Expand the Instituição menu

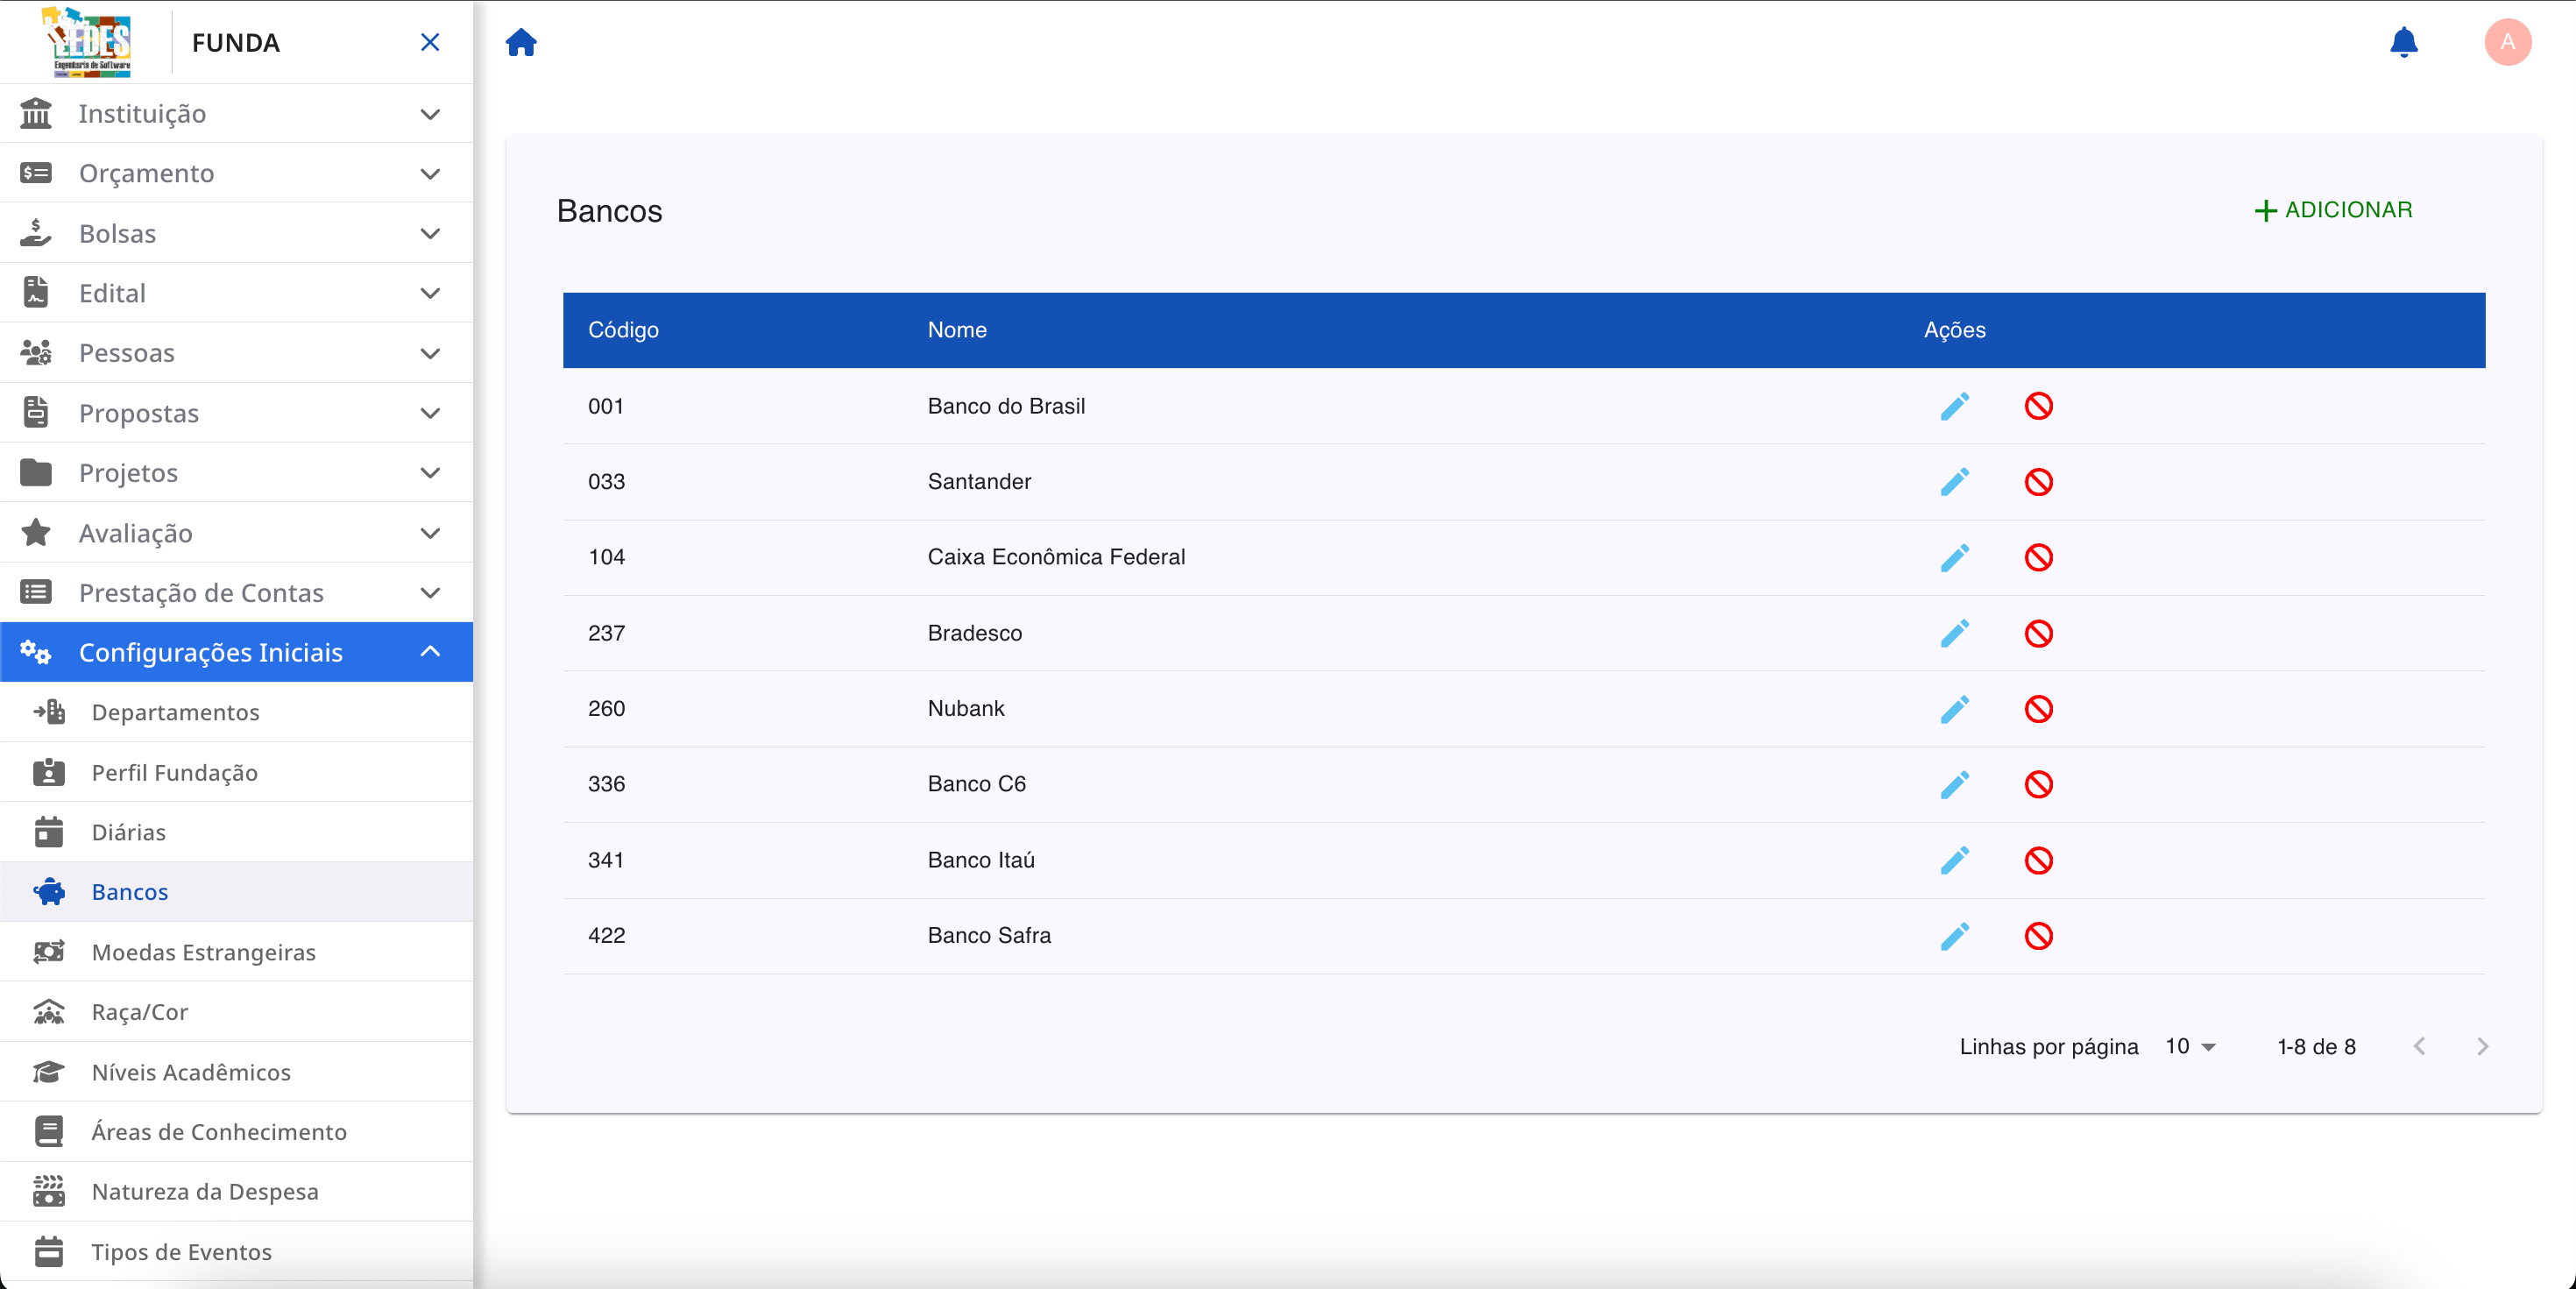pyautogui.click(x=236, y=114)
